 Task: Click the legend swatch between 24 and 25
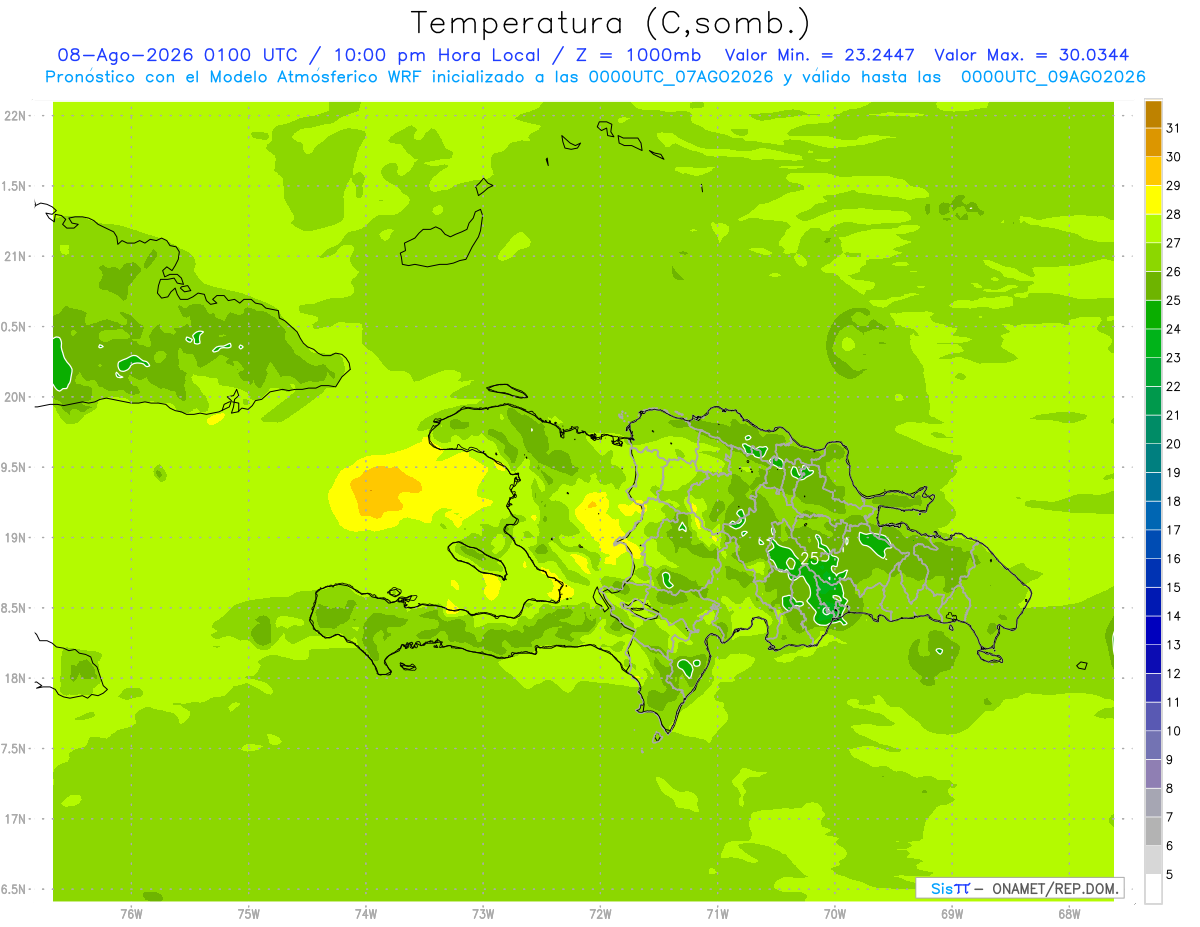tap(1153, 315)
